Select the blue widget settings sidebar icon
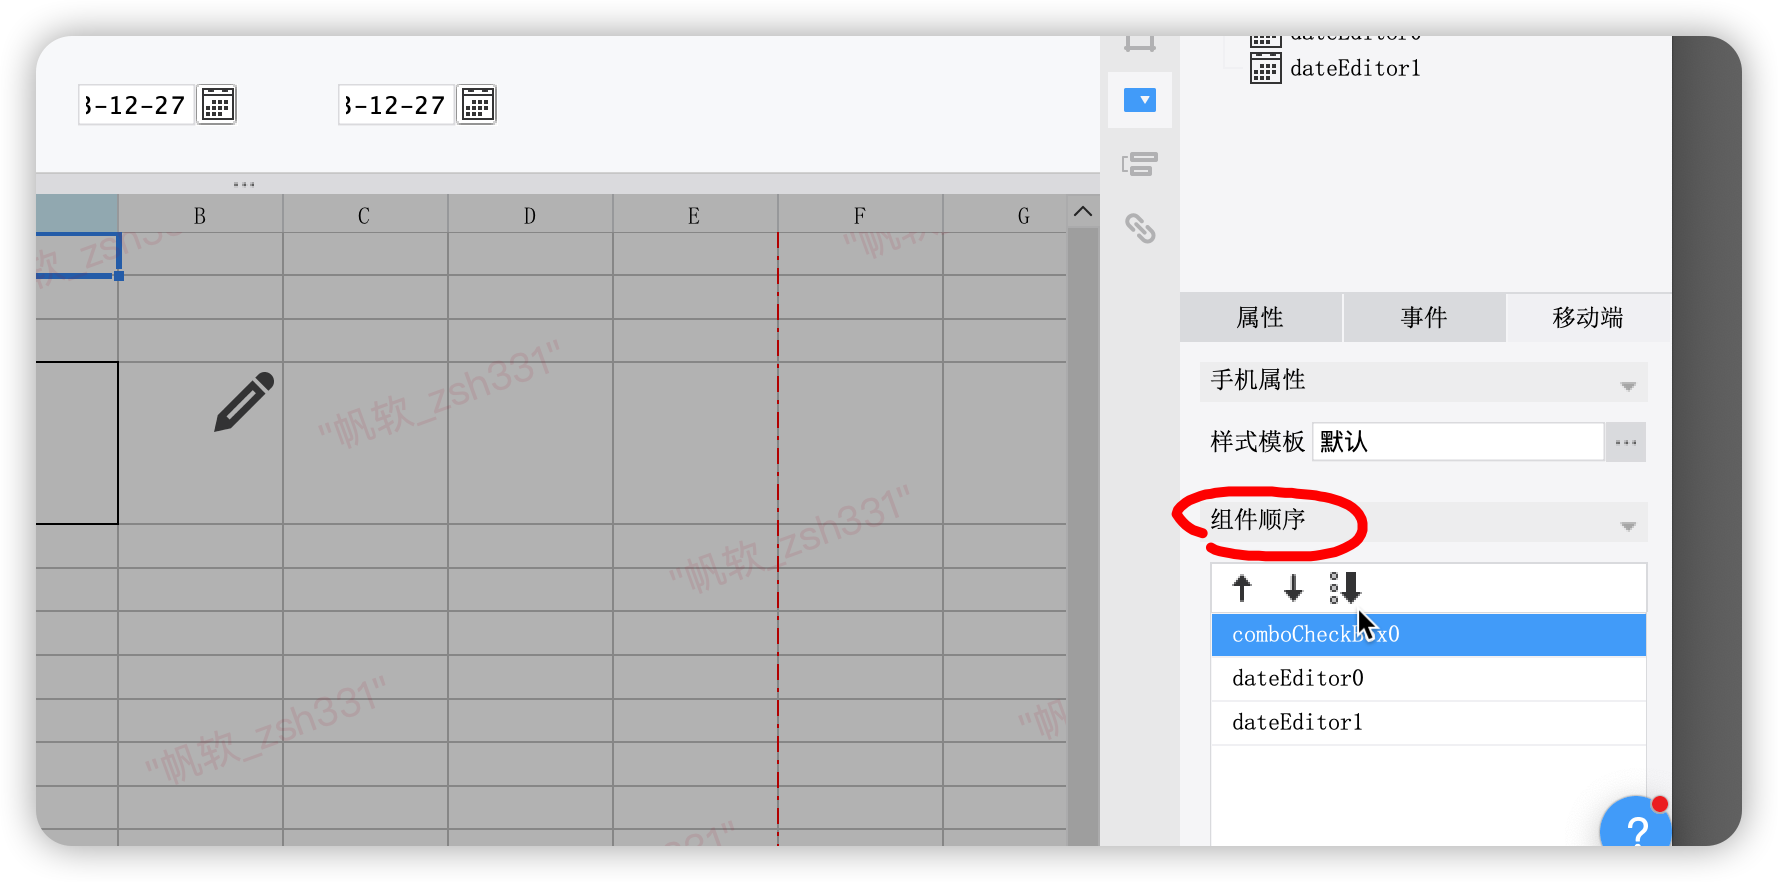The height and width of the screenshot is (882, 1778). click(1139, 100)
